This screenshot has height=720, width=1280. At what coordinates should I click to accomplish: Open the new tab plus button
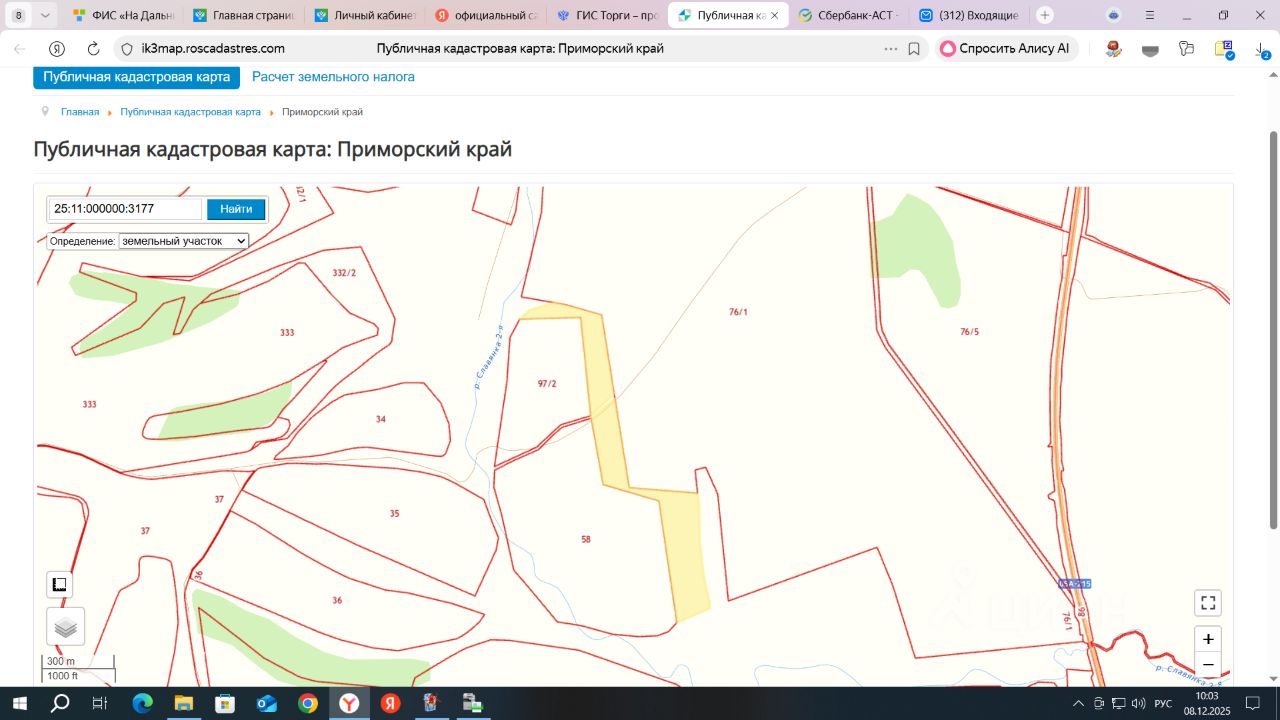point(1045,15)
